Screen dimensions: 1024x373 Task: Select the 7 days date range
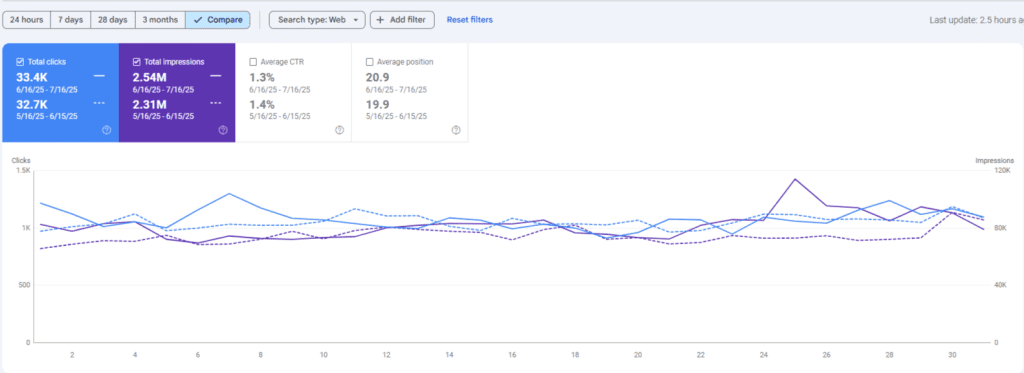pos(71,20)
